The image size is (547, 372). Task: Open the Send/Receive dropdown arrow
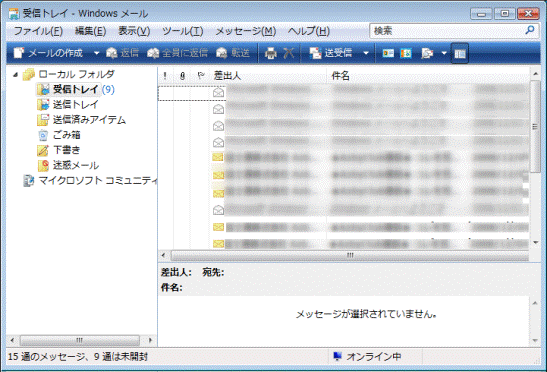[x=366, y=53]
